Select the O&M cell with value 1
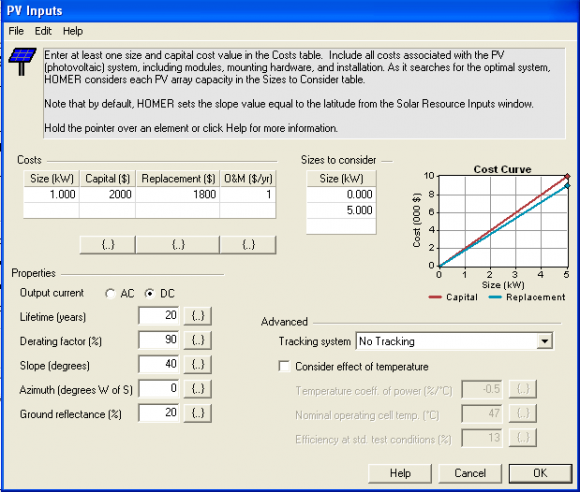 point(248,195)
